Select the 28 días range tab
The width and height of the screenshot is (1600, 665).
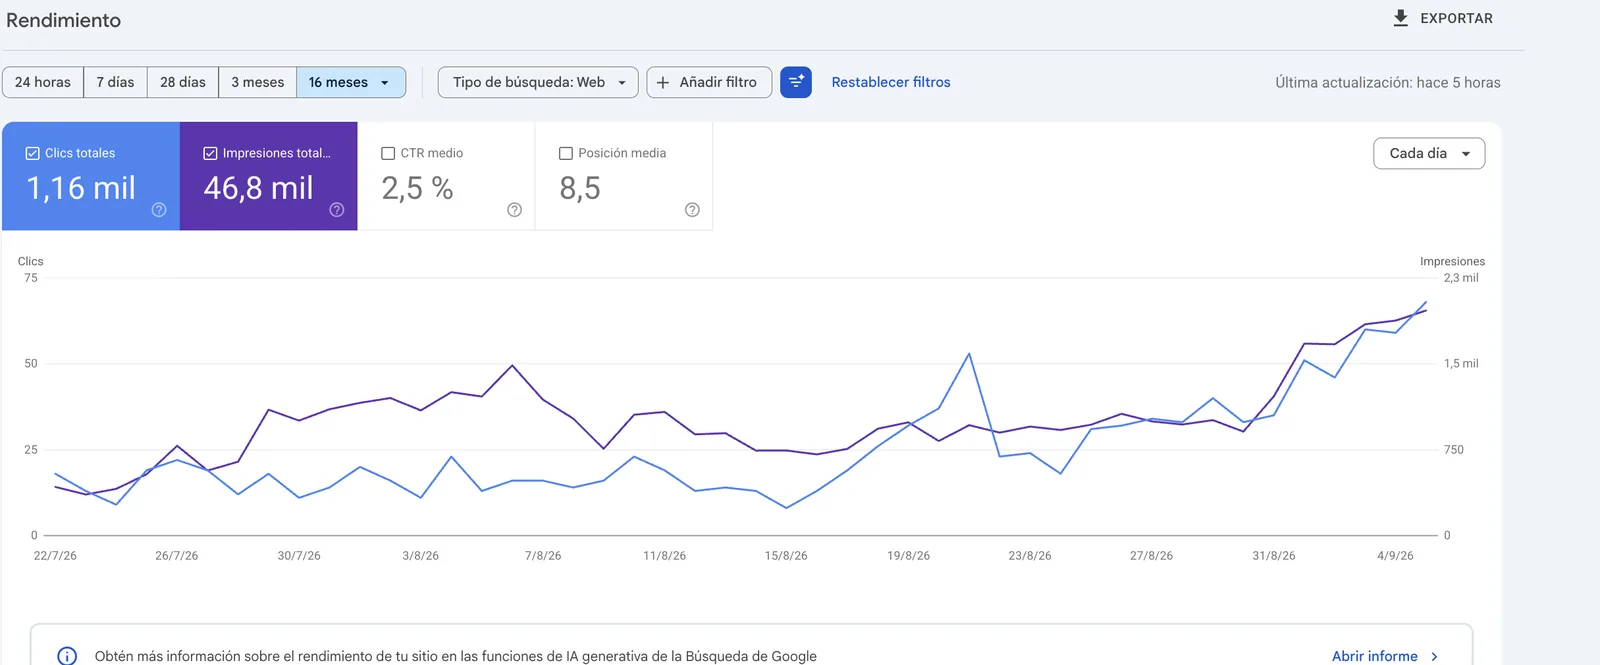click(x=183, y=82)
